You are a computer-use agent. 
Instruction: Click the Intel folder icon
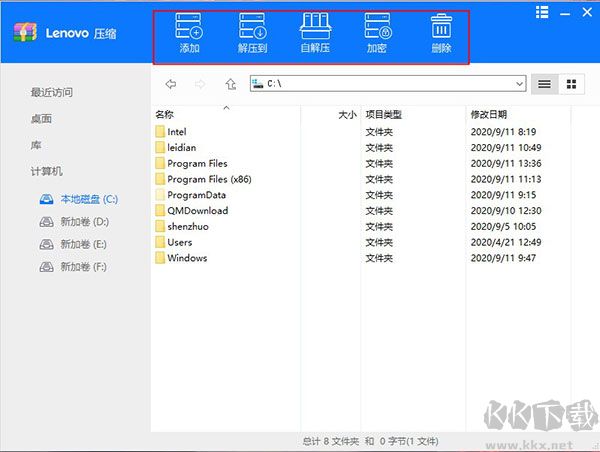point(160,132)
